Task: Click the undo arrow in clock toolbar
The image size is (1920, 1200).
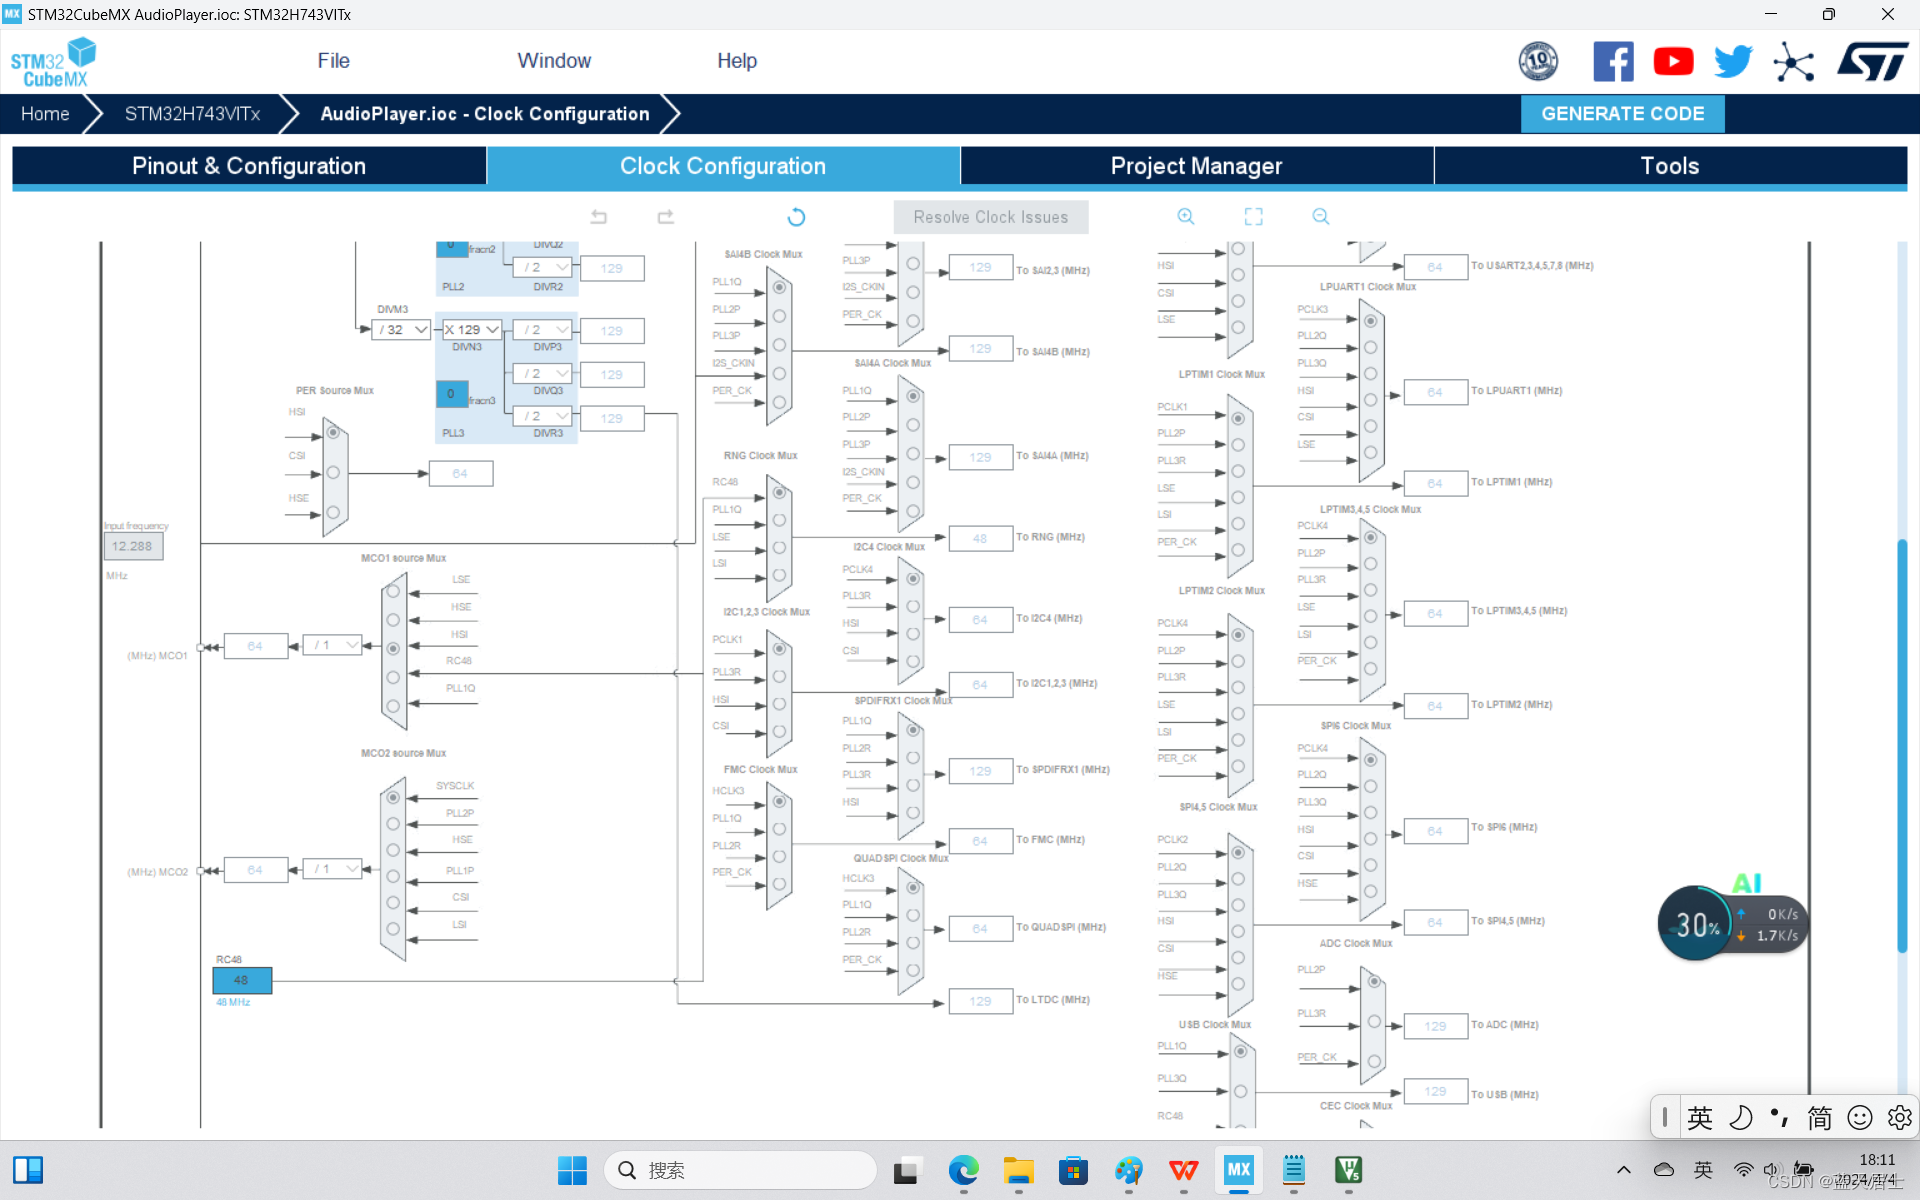Action: coord(599,217)
